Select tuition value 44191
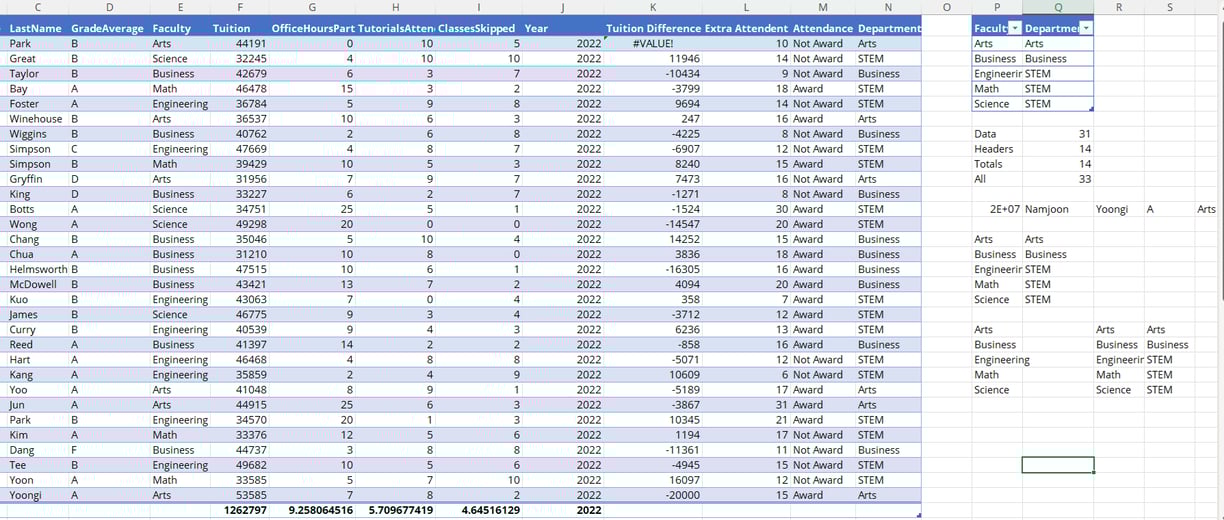Viewport: 1224px width, 520px height. 240,44
